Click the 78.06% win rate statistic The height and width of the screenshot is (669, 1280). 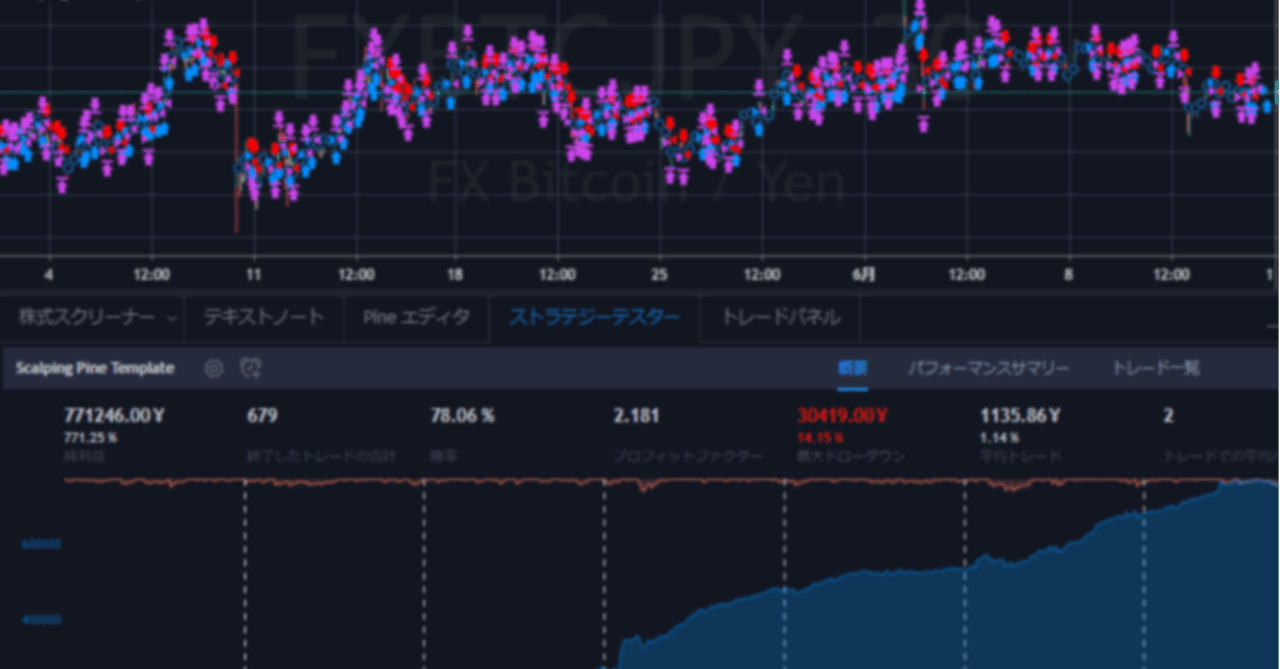pos(465,415)
